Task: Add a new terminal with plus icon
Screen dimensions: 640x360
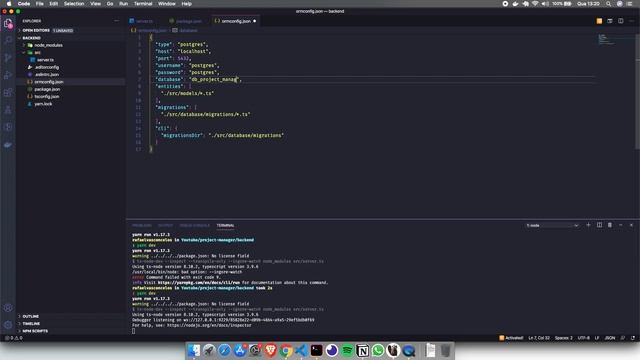Action: coord(588,225)
